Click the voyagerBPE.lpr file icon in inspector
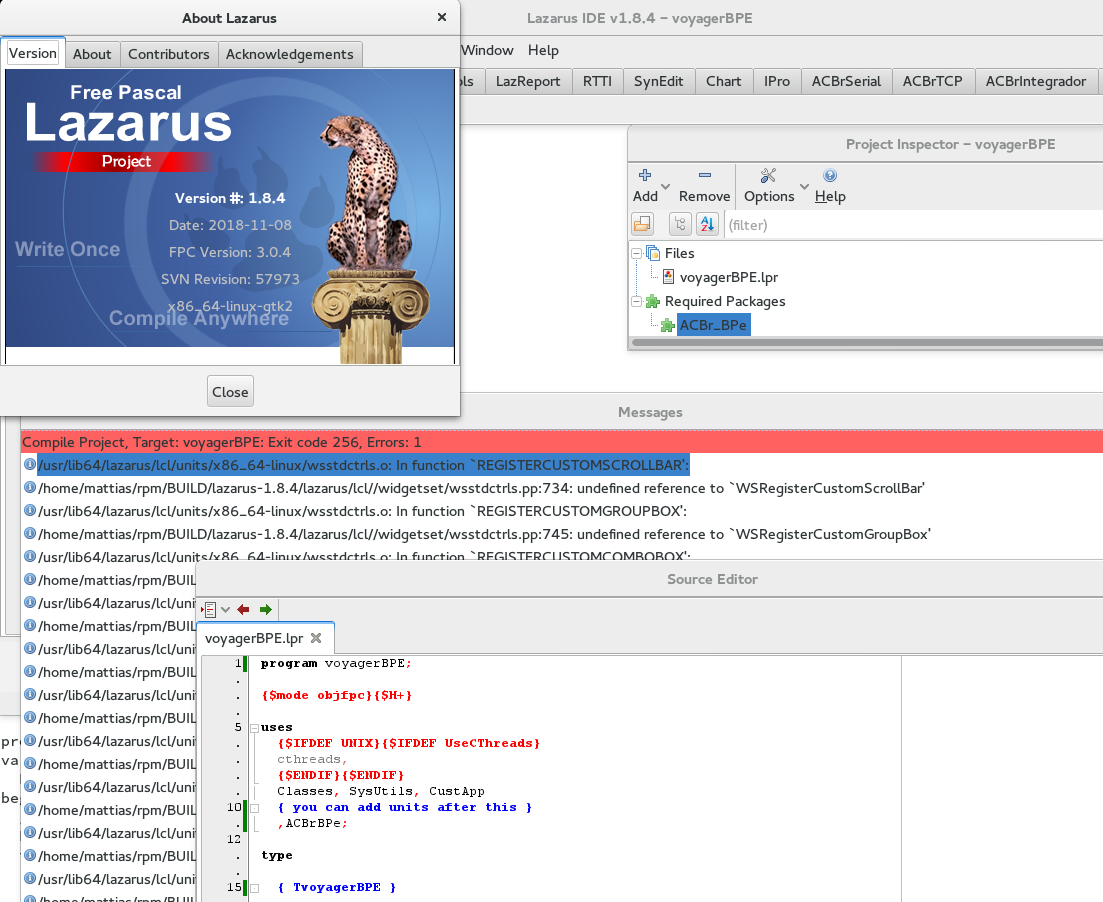This screenshot has width=1103, height=902. click(x=668, y=277)
